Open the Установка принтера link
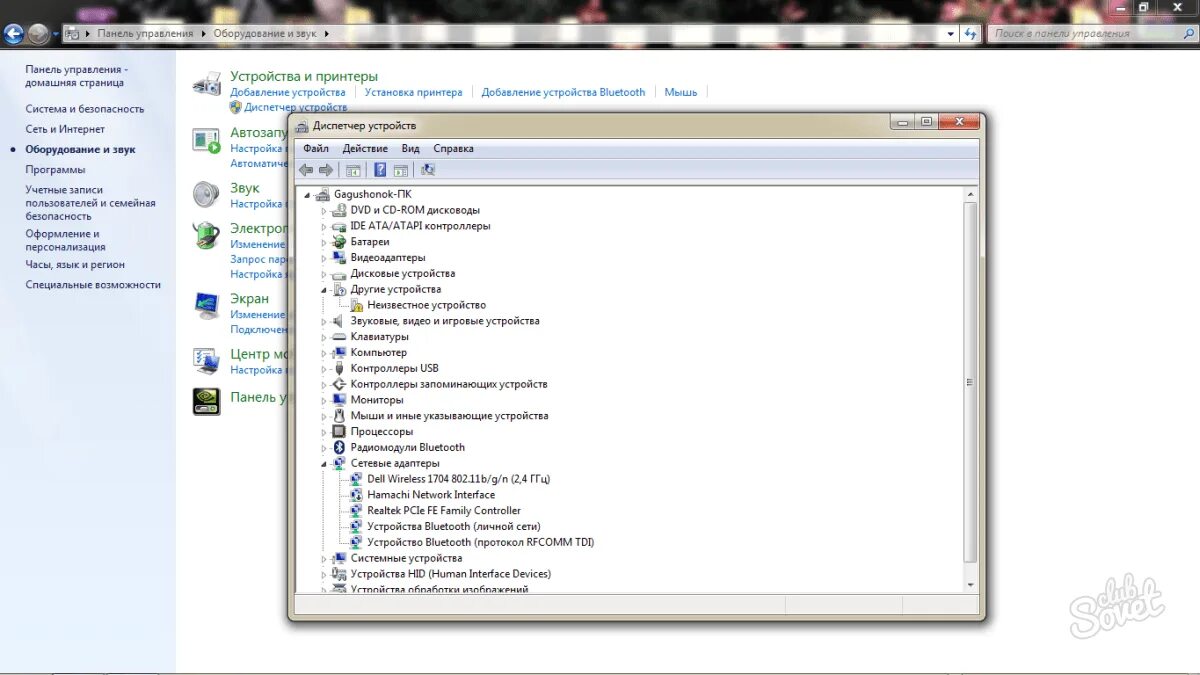Screen dimensions: 1200x675 click(414, 92)
